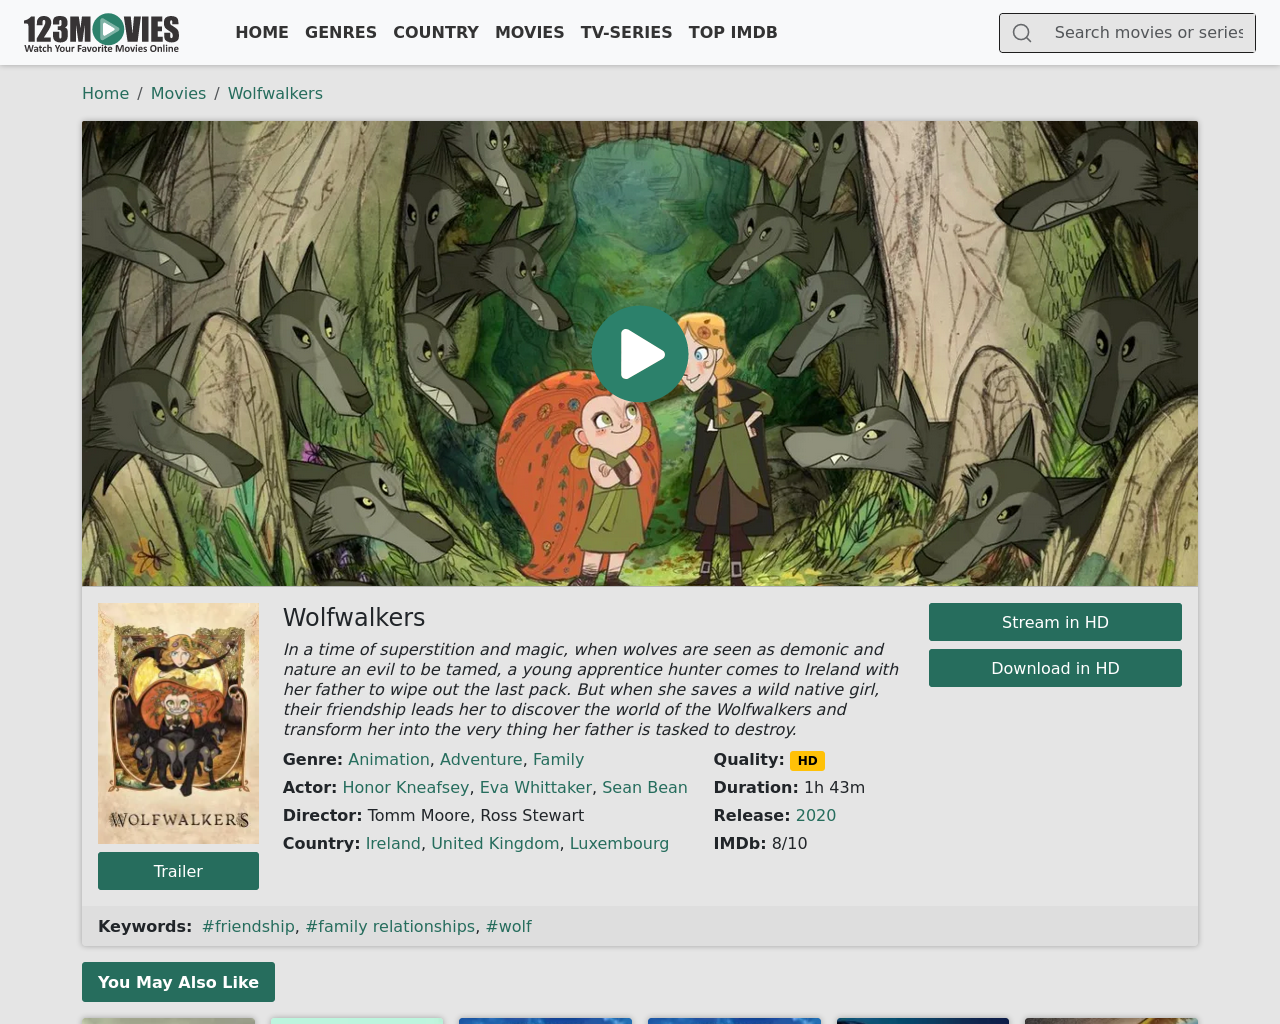
Task: Play the Wolfwalkers movie video
Action: point(640,354)
